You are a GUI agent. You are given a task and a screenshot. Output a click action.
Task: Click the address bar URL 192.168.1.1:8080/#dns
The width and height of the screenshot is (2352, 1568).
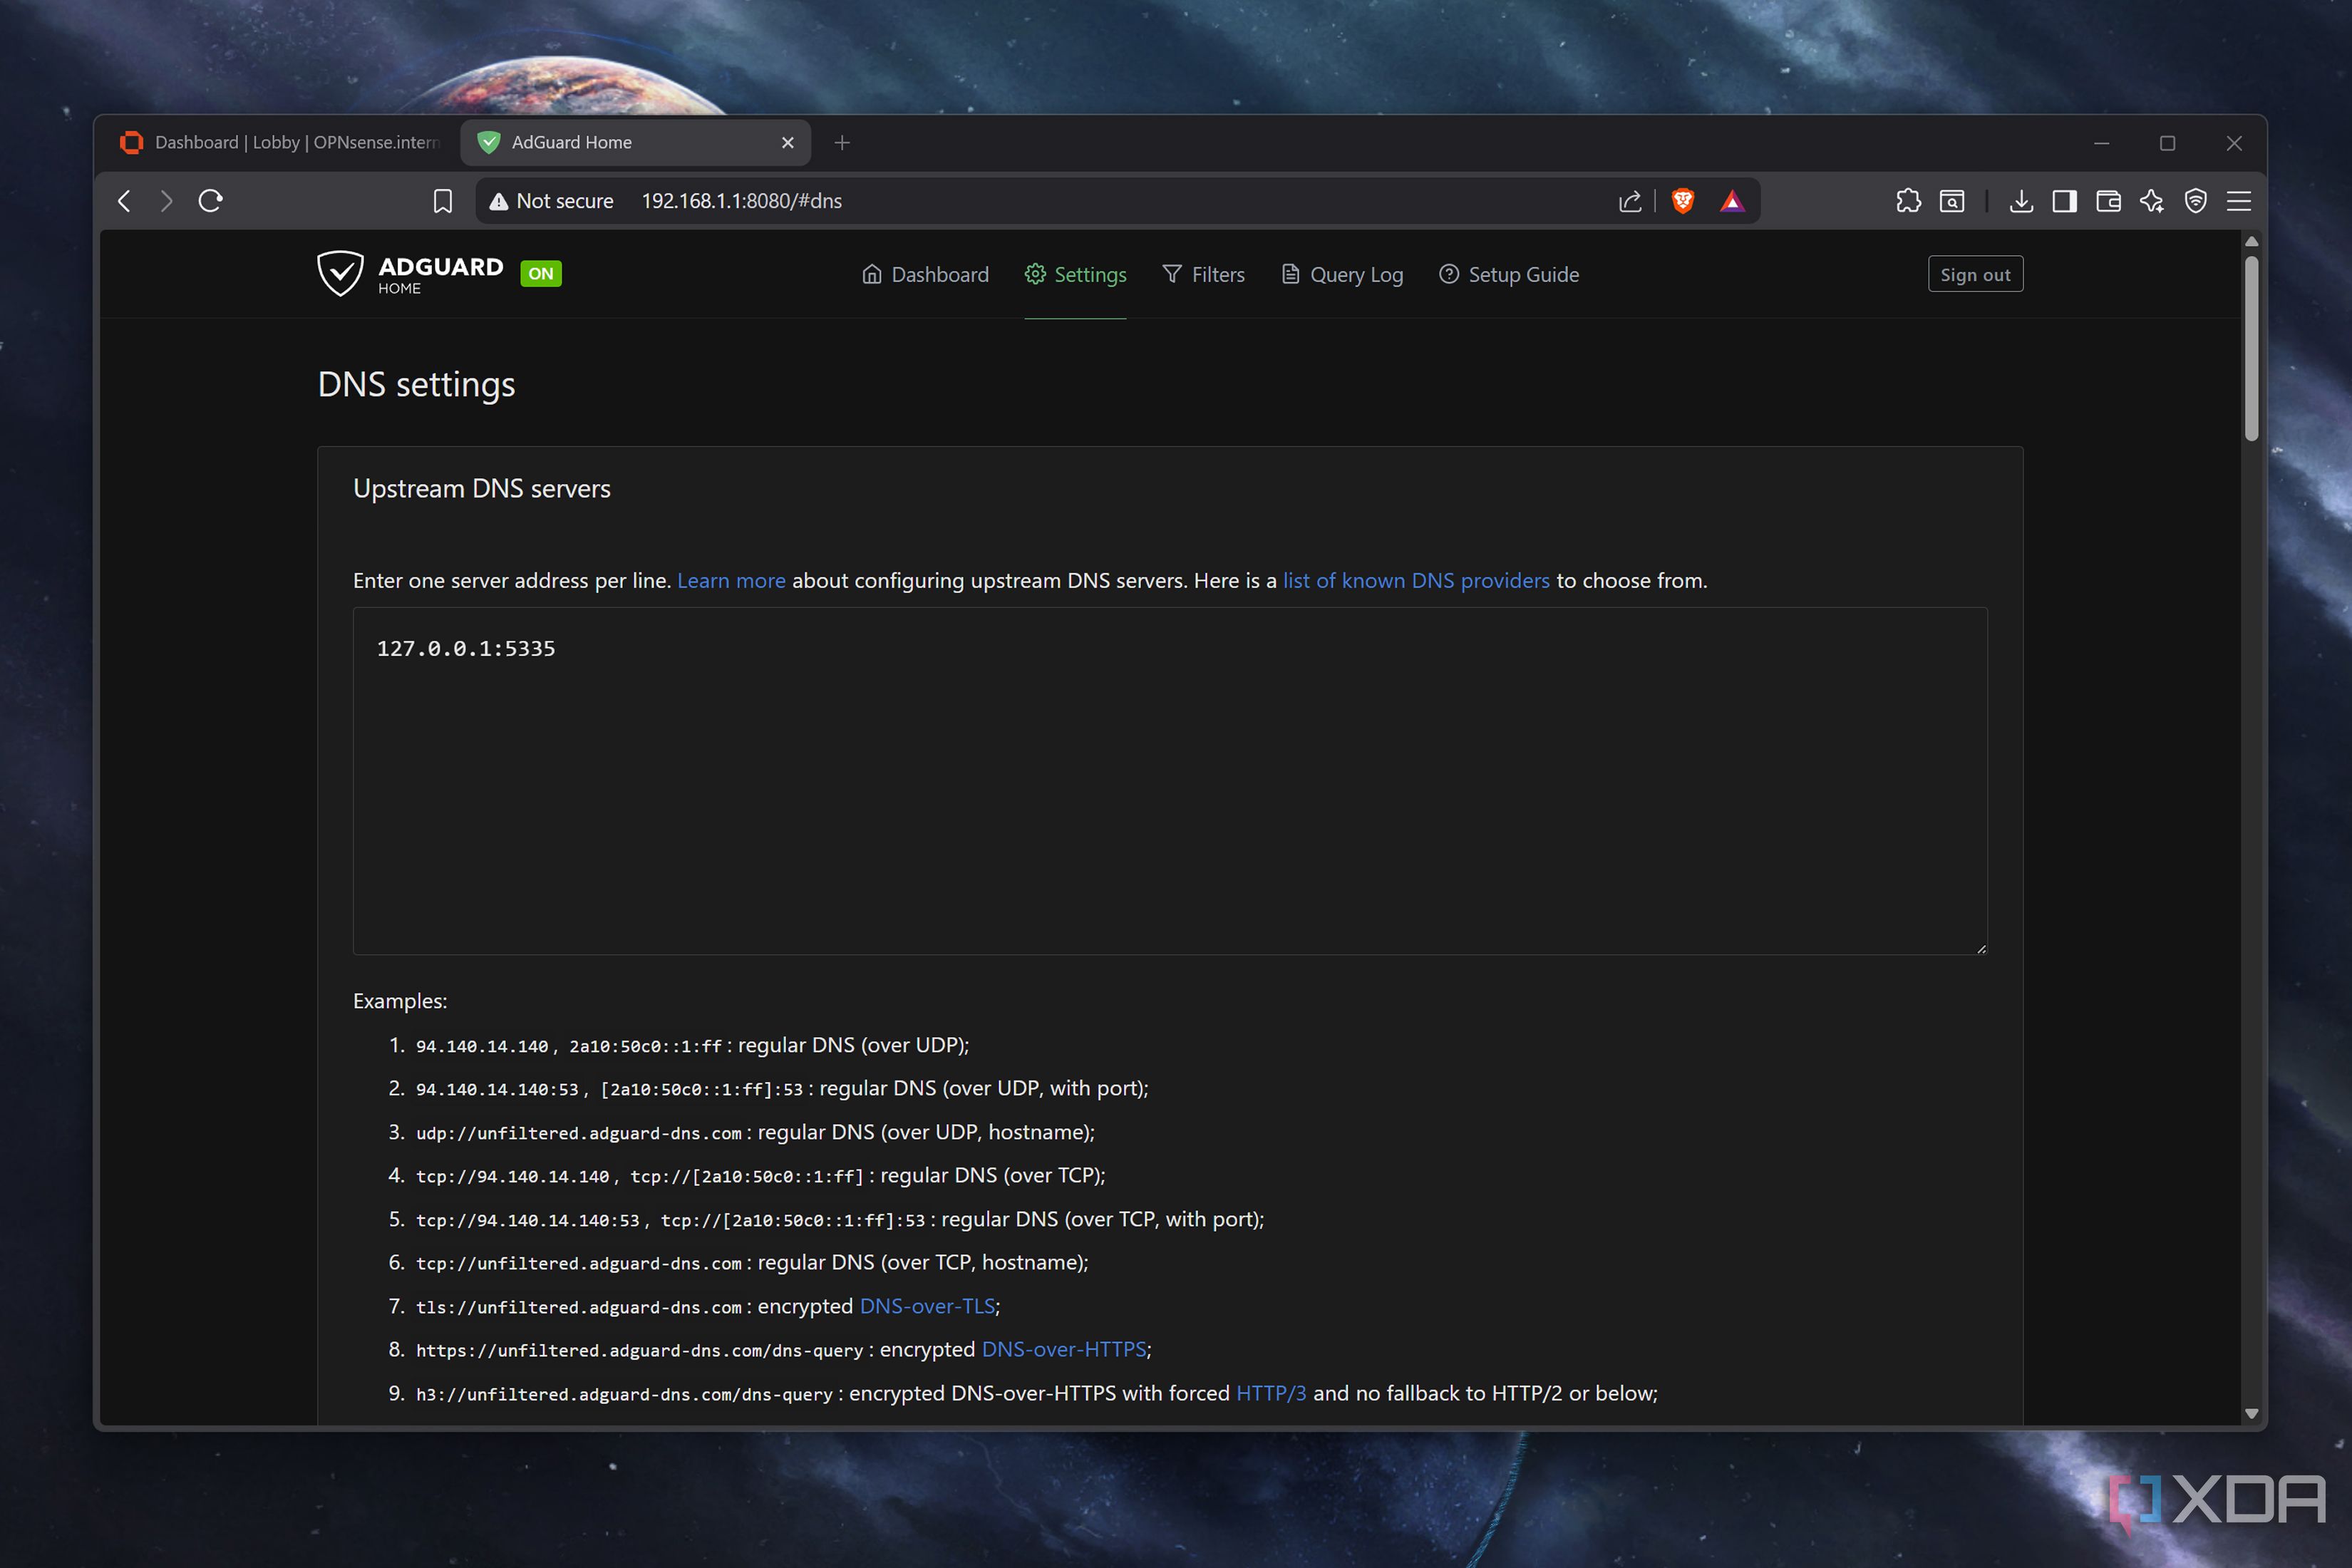pos(742,201)
